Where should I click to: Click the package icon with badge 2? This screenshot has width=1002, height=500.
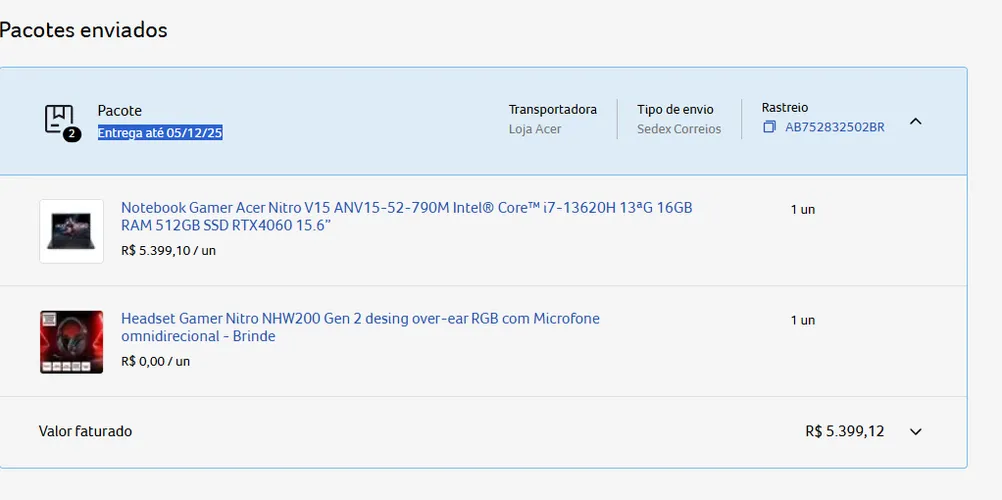click(x=62, y=122)
